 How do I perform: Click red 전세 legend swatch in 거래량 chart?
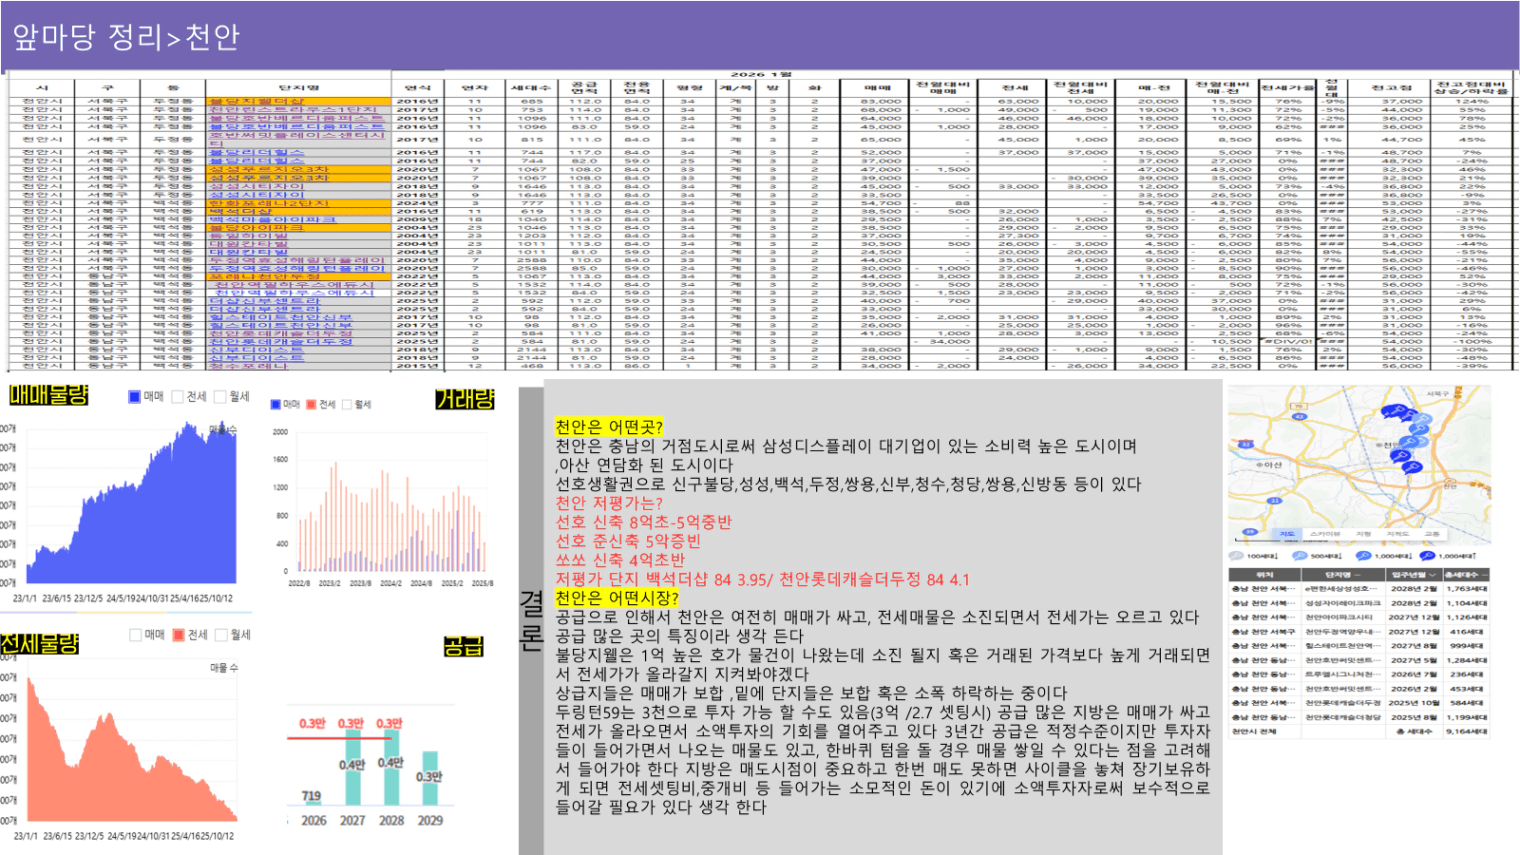click(311, 405)
